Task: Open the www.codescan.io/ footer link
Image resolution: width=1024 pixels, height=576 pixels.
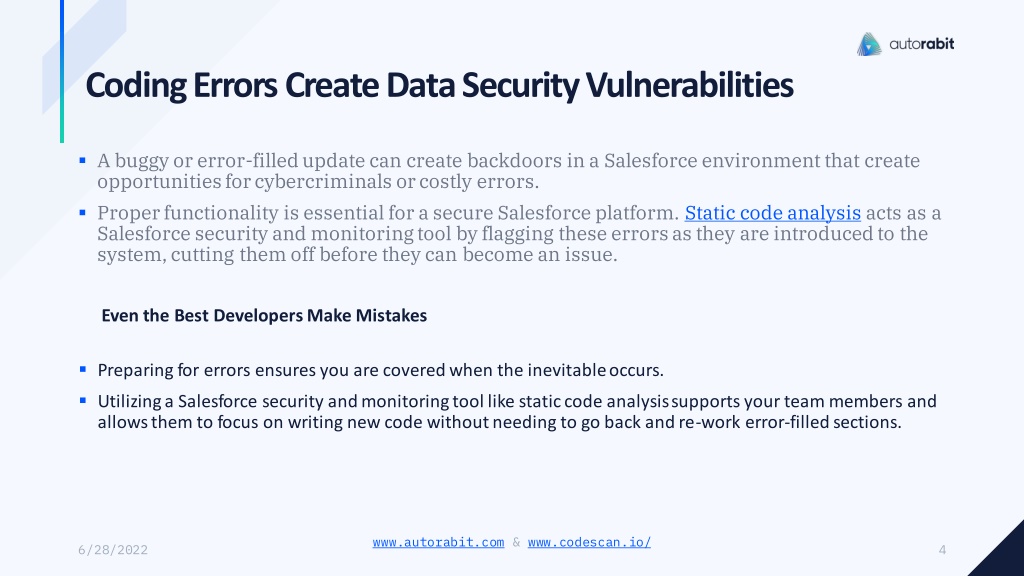Action: pyautogui.click(x=589, y=542)
